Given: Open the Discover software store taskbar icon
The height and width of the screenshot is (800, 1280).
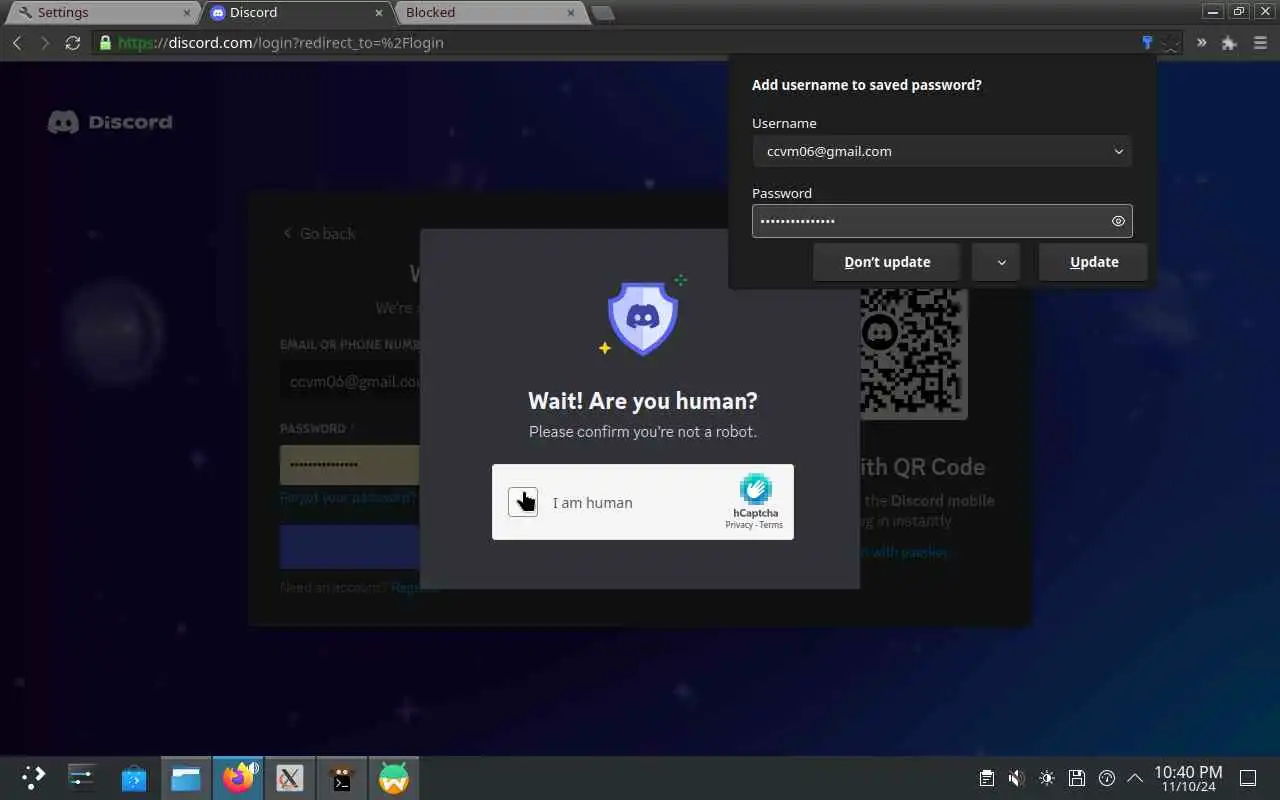Looking at the screenshot, I should pyautogui.click(x=134, y=777).
